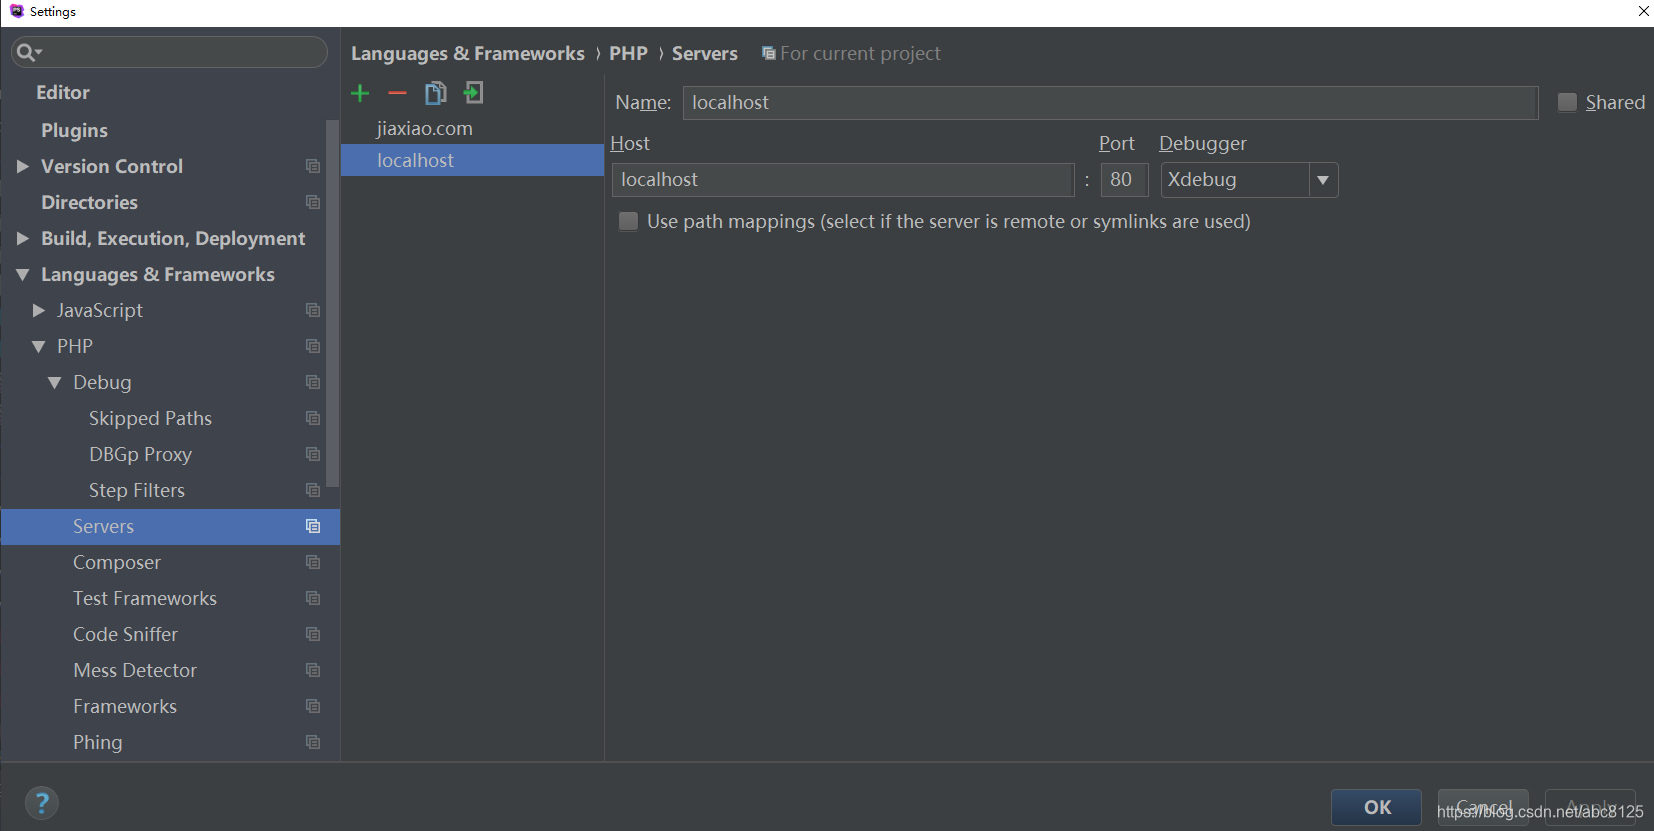Image resolution: width=1654 pixels, height=831 pixels.
Task: Collapse the Debug tree node
Action: (x=54, y=382)
